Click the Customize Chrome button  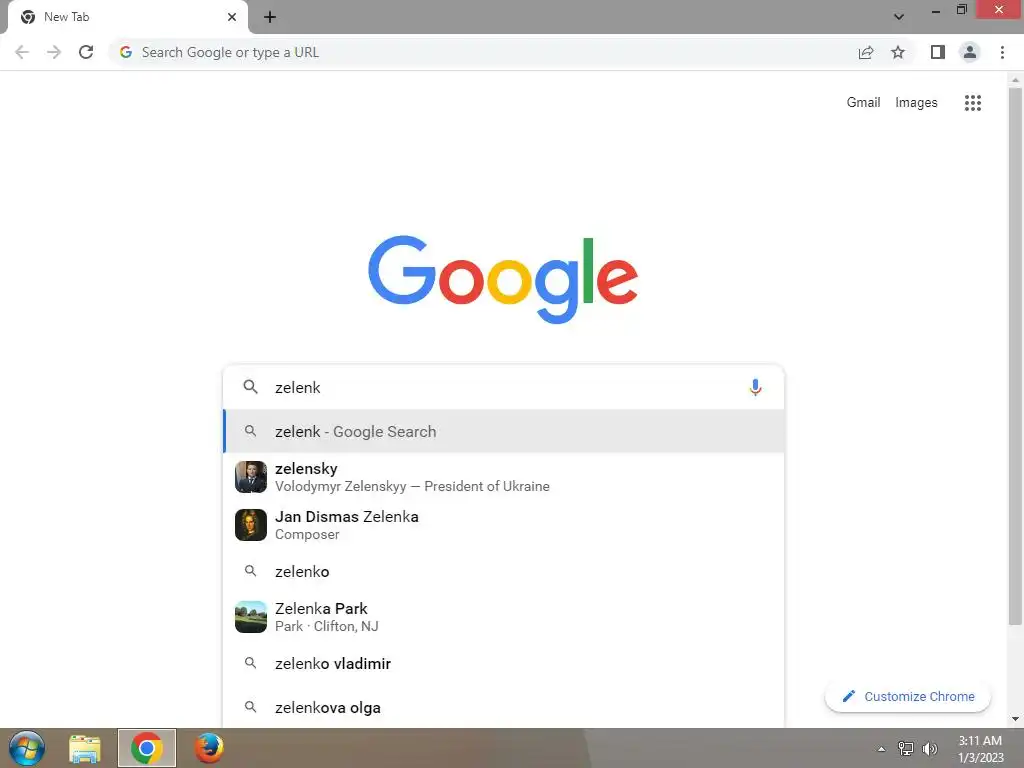[x=908, y=697]
